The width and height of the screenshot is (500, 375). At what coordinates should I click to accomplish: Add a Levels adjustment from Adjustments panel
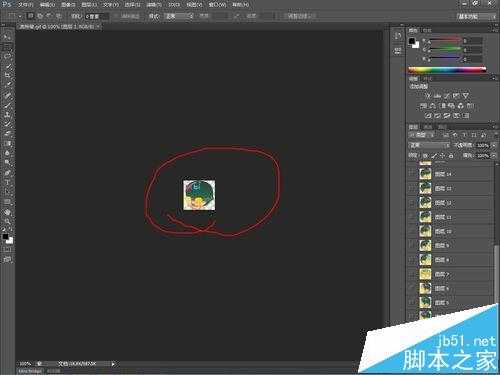437,96
